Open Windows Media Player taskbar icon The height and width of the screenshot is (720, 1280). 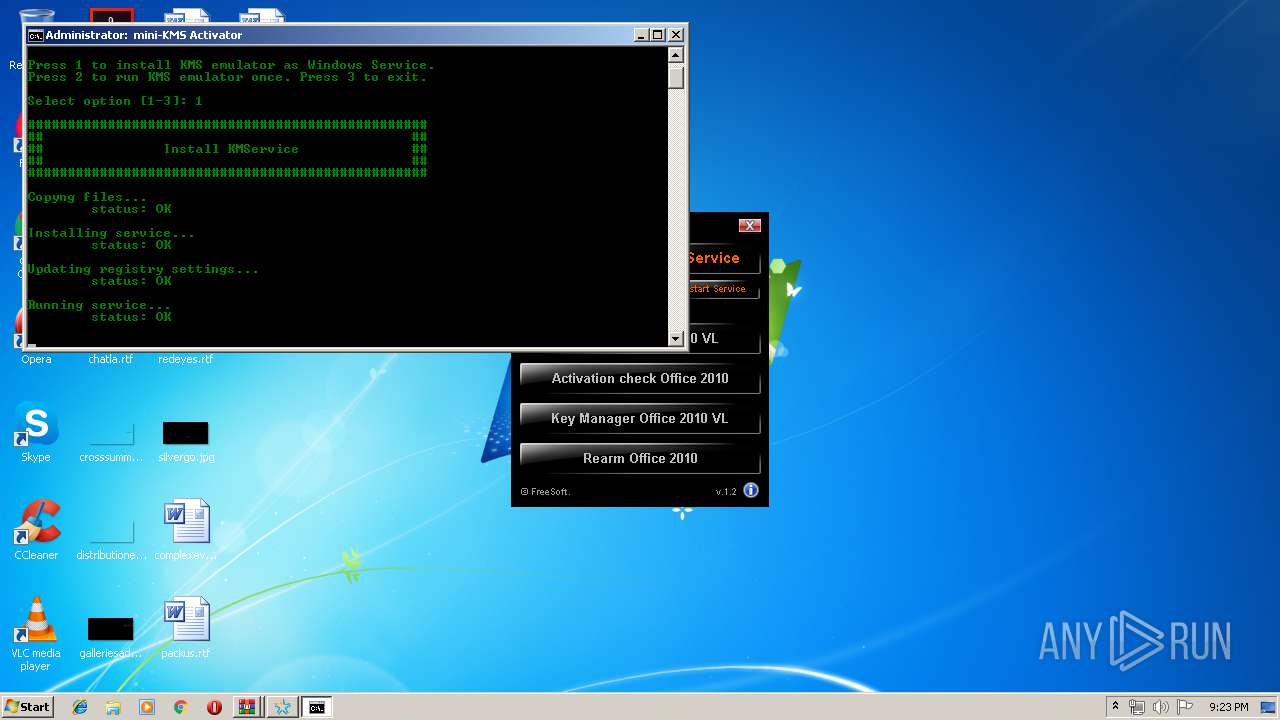tap(147, 707)
